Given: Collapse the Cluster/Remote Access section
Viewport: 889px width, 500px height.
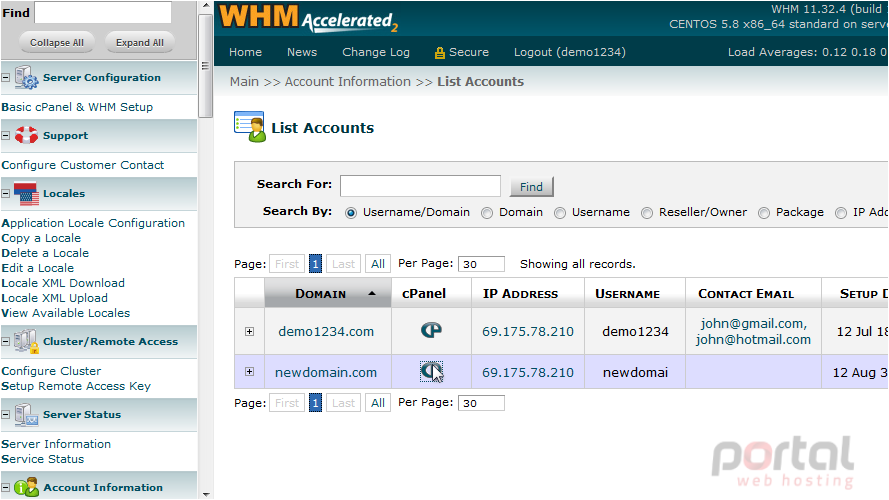Looking at the screenshot, I should [6, 341].
